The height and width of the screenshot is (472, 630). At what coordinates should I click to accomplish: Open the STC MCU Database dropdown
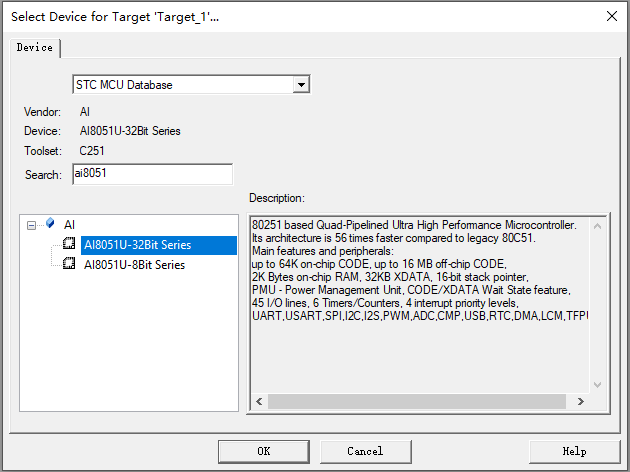click(x=301, y=85)
